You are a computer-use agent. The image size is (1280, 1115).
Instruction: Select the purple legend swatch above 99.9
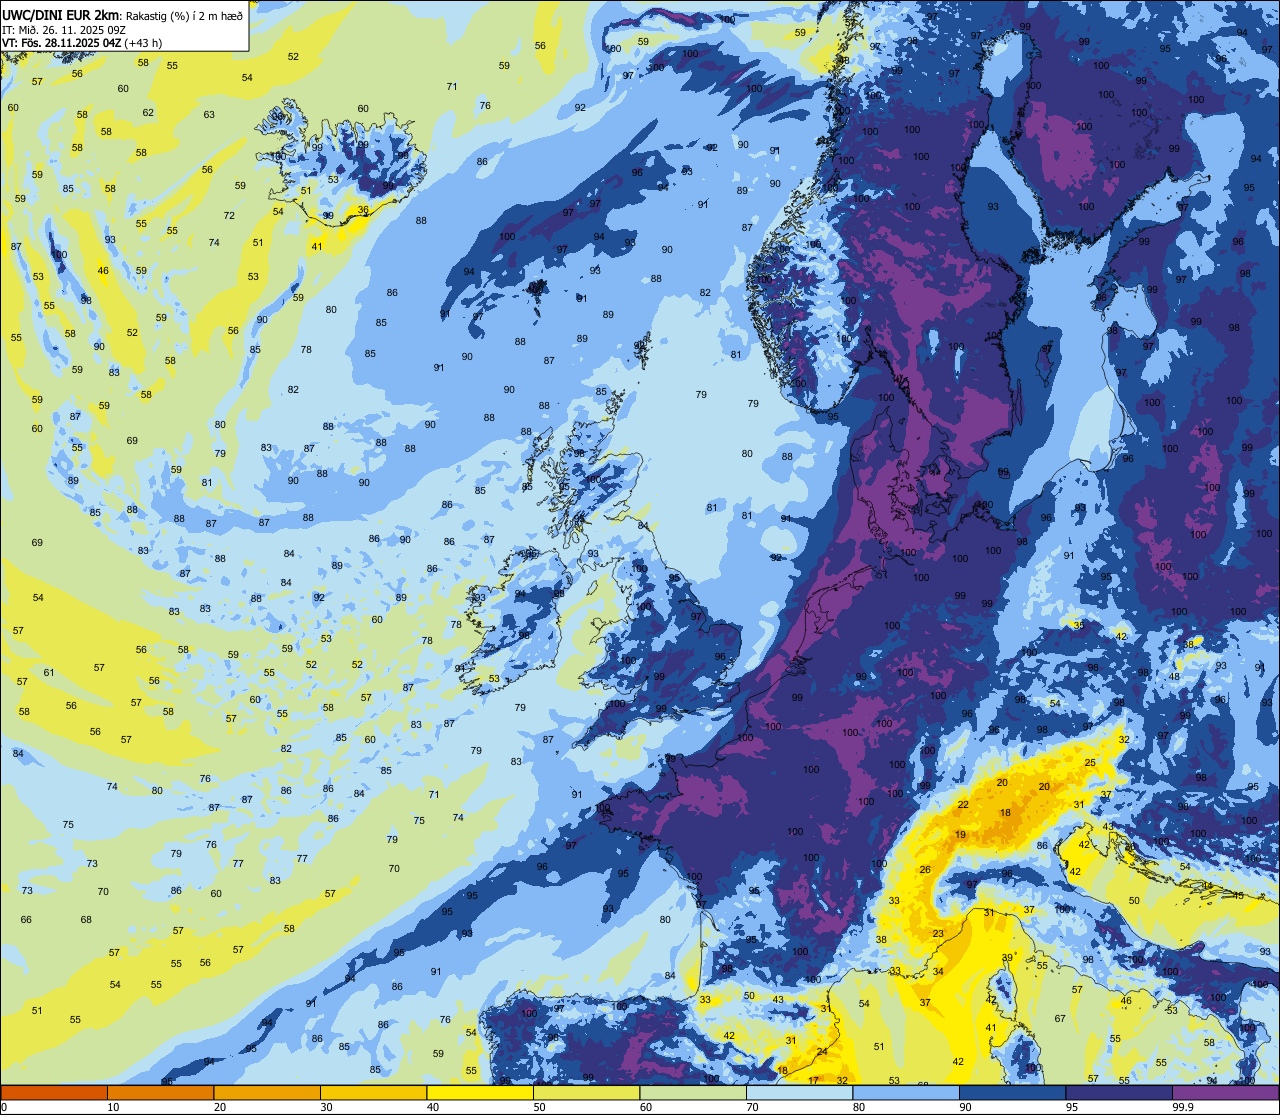click(x=1225, y=1093)
